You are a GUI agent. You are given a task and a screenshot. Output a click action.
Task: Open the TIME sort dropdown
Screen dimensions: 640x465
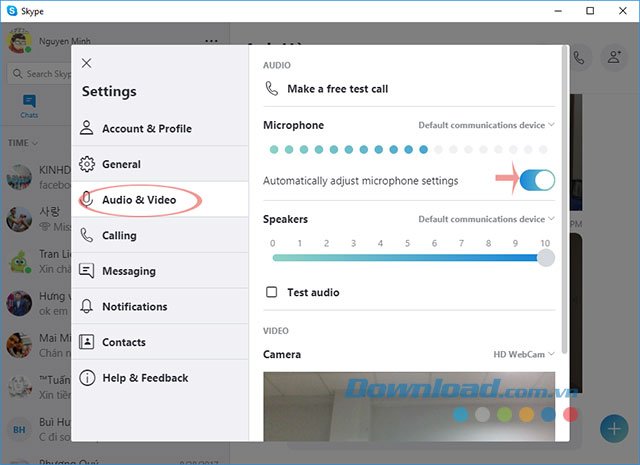click(22, 143)
